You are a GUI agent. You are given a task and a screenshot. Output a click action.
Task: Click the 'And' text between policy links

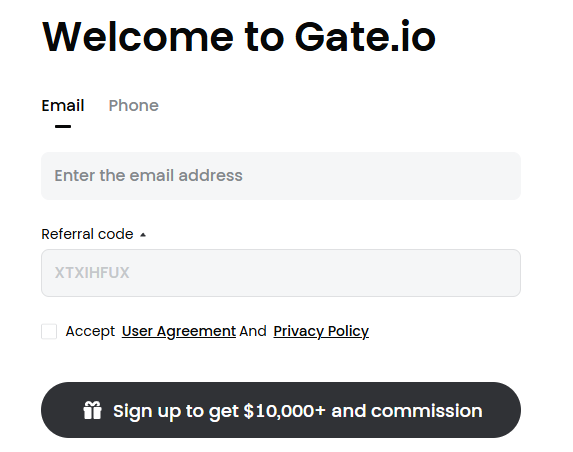coord(253,331)
